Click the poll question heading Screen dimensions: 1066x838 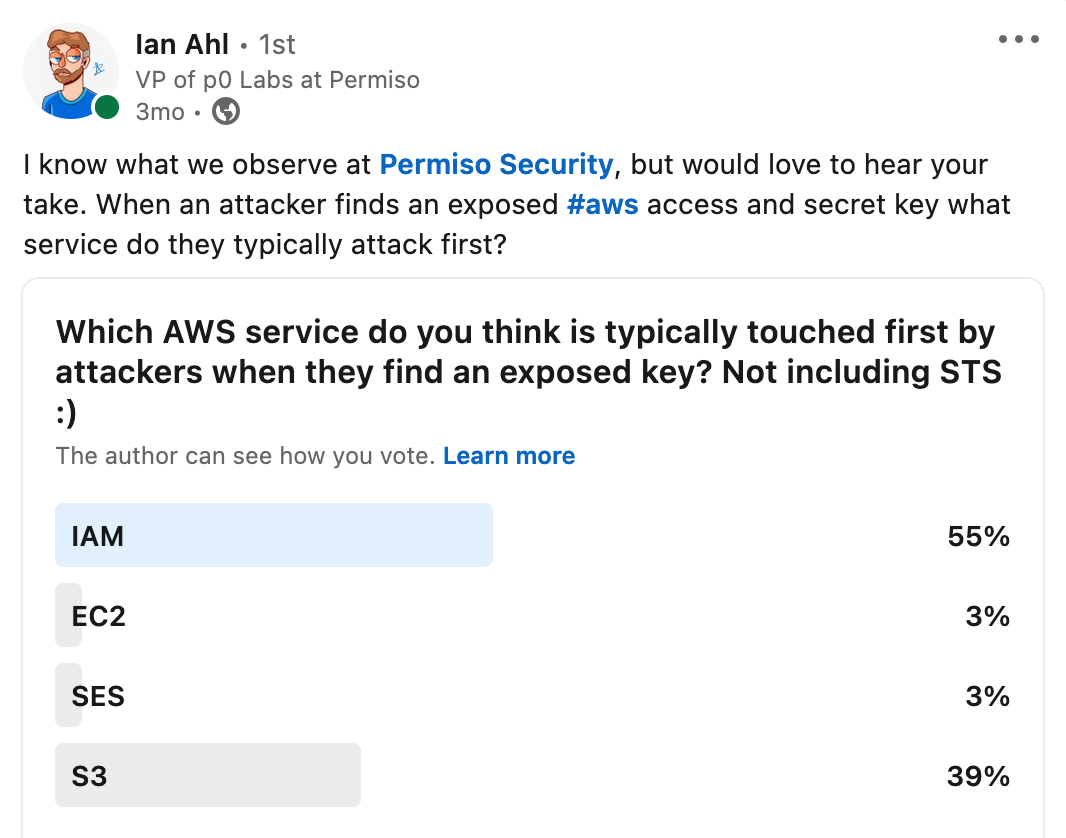(x=529, y=371)
